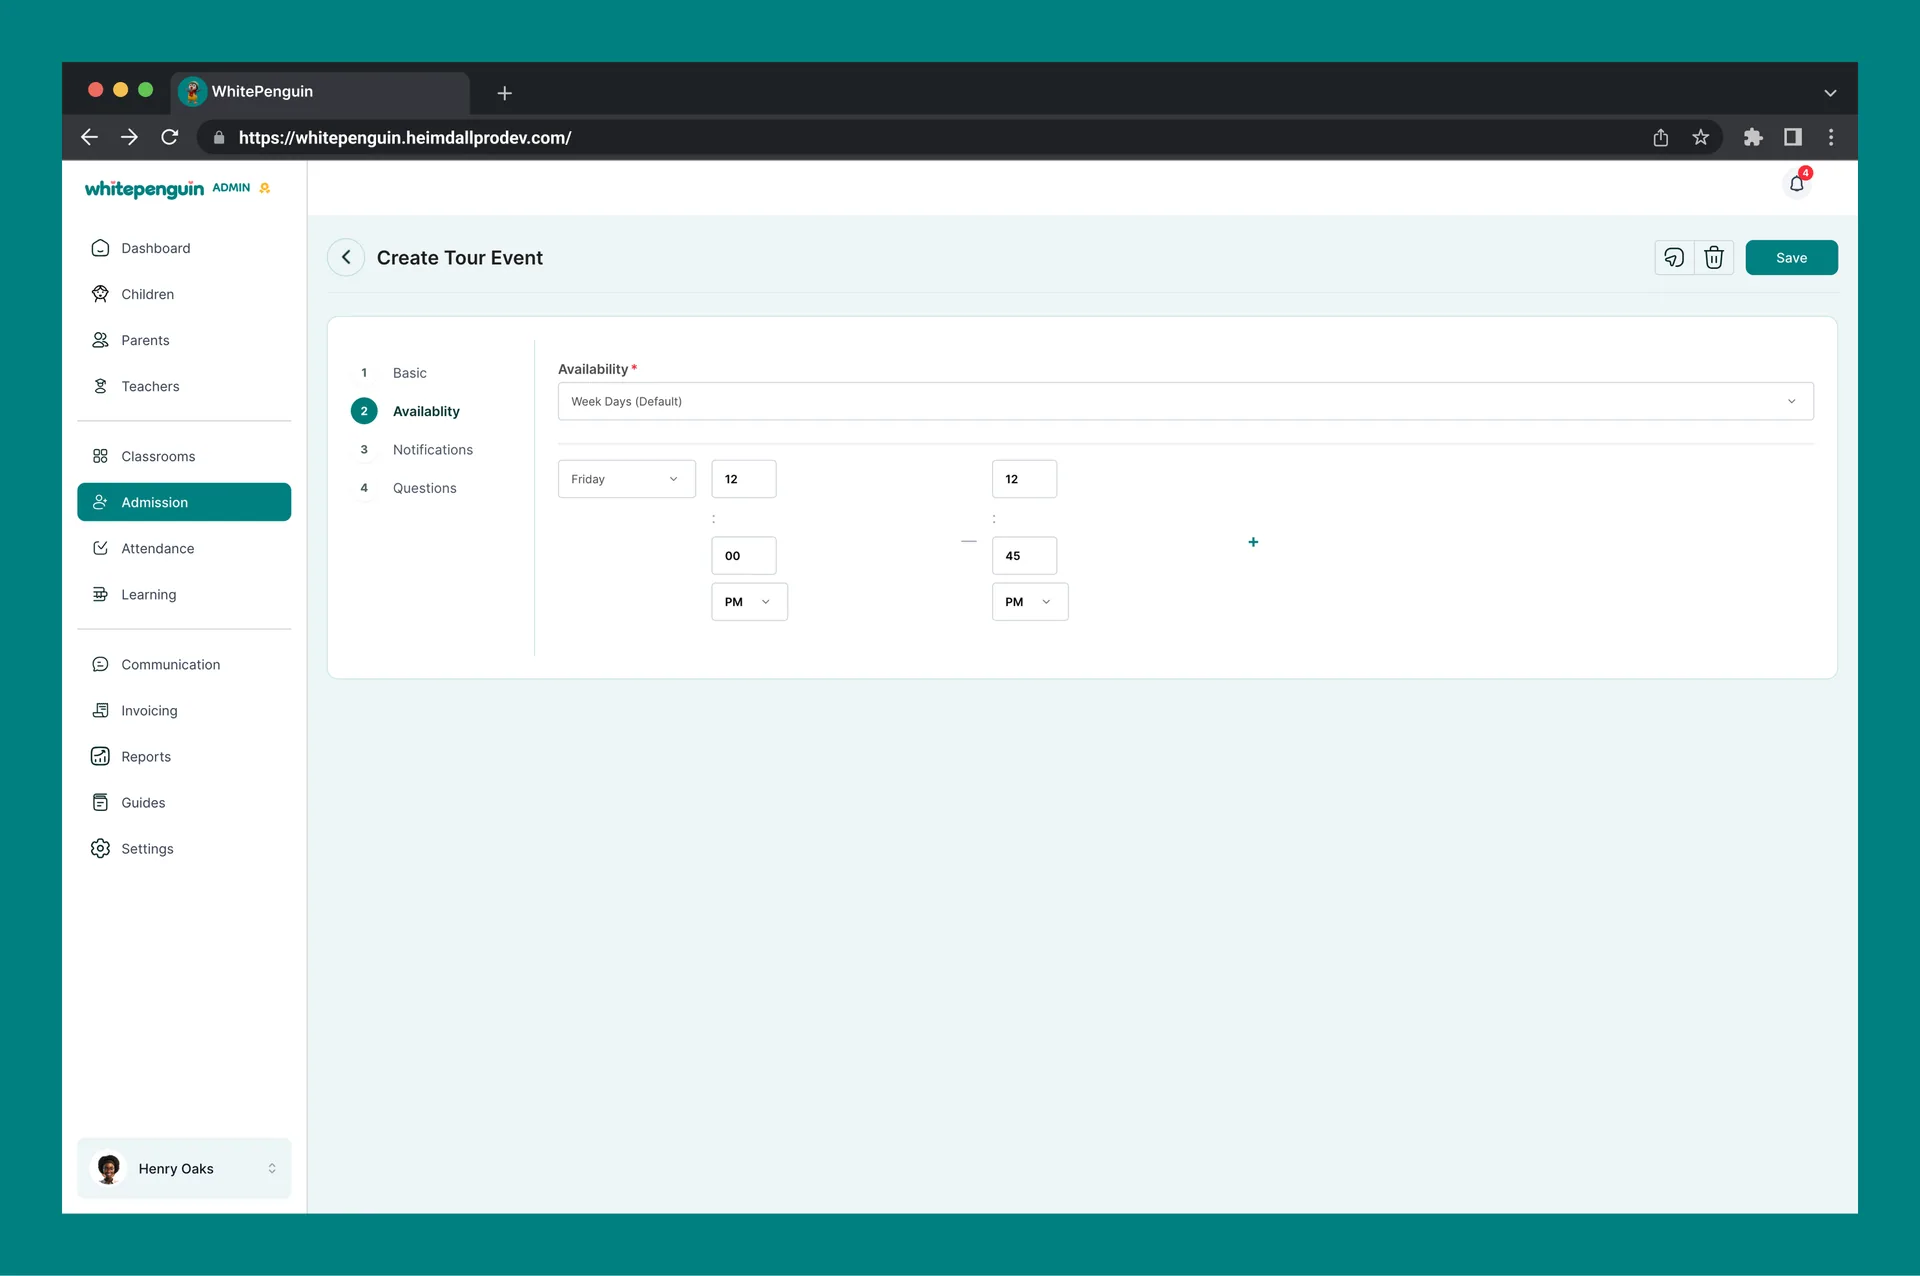Go to step 3 Notifications
Viewport: 1920px width, 1276px height.
point(432,450)
